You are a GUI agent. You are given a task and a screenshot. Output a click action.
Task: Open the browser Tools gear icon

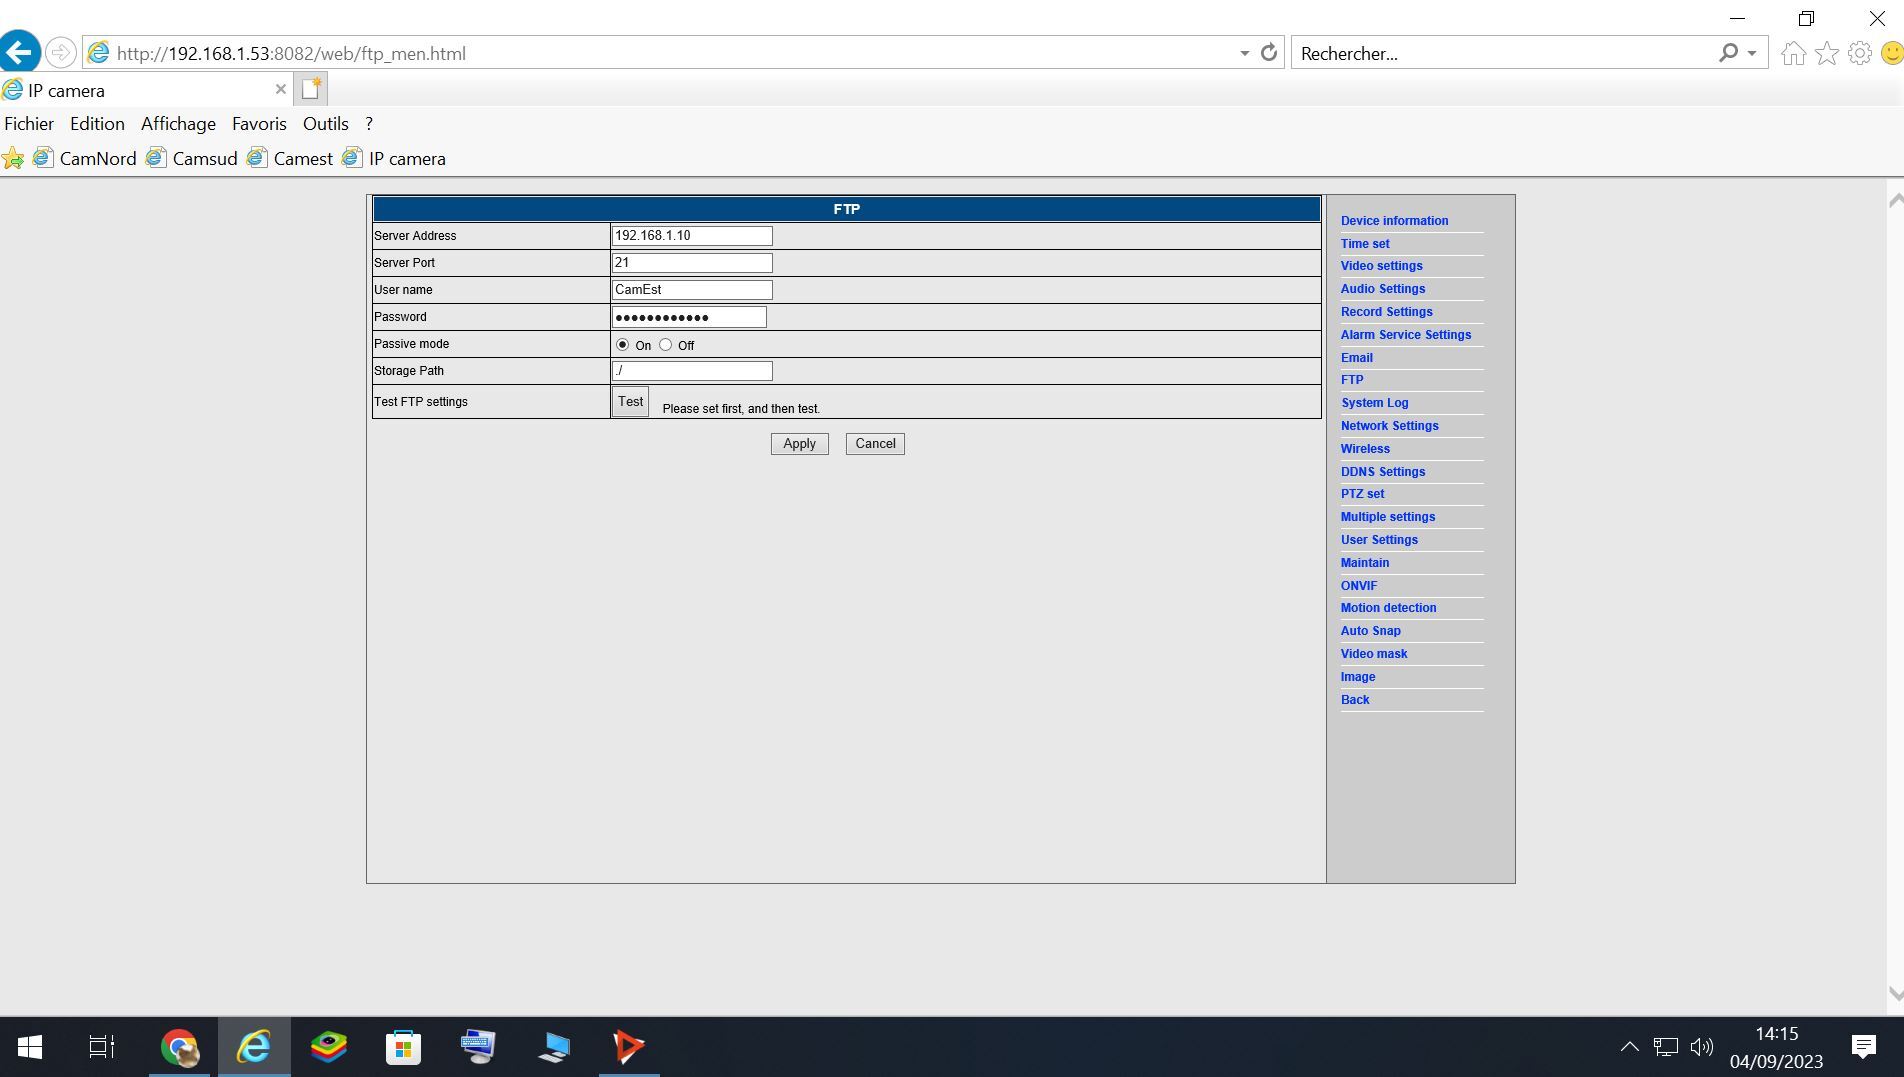[x=1860, y=53]
